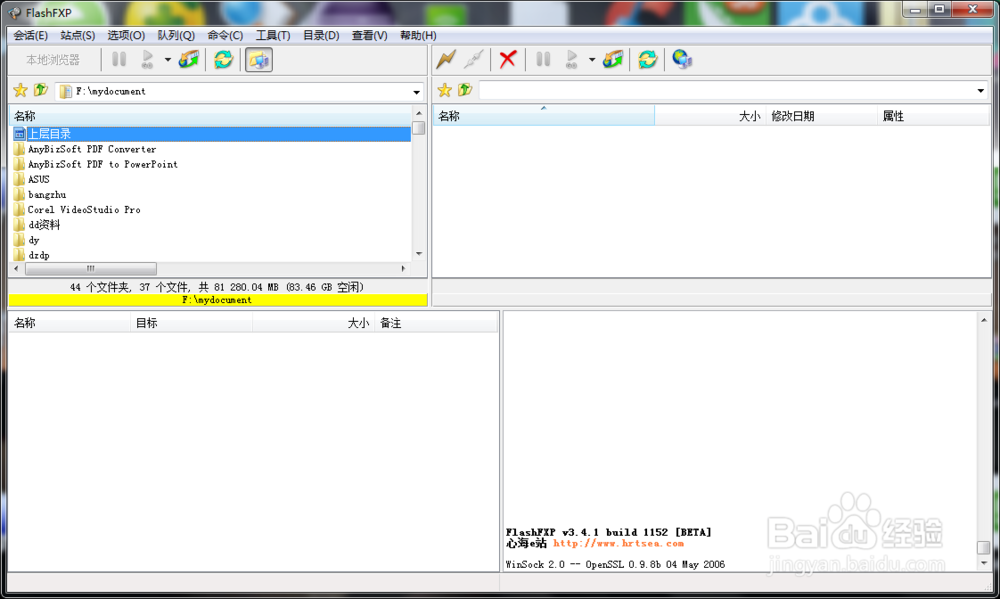Expand the remote path dropdown arrow

point(981,91)
